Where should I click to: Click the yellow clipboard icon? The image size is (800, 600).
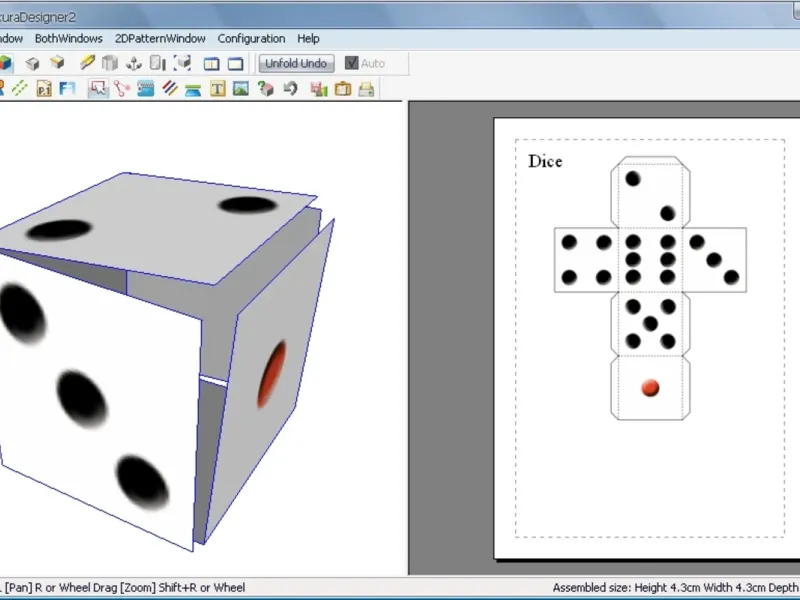[x=343, y=89]
